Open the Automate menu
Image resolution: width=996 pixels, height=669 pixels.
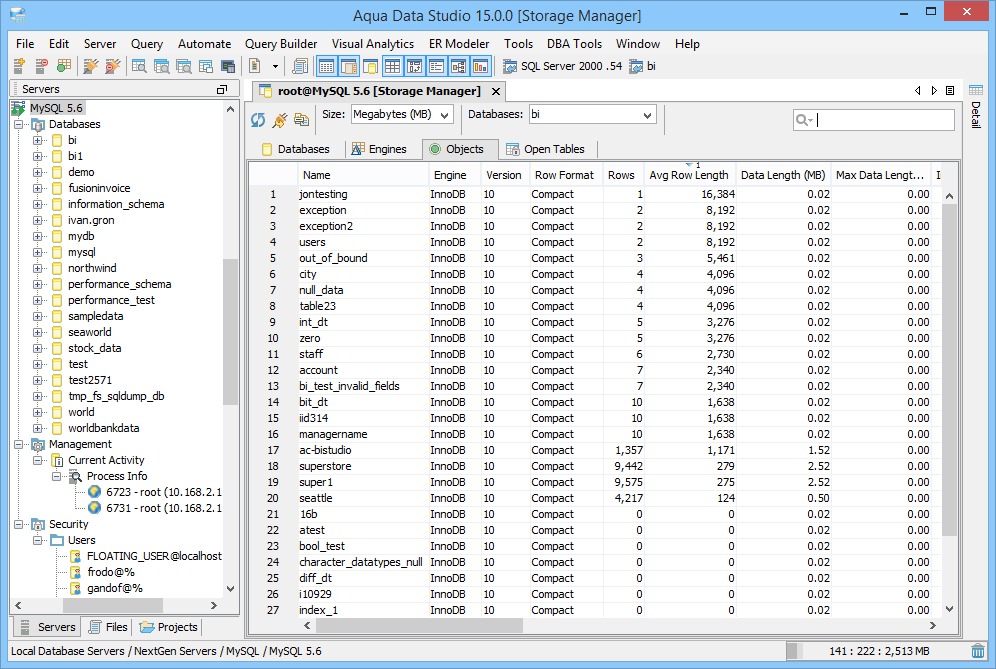205,44
